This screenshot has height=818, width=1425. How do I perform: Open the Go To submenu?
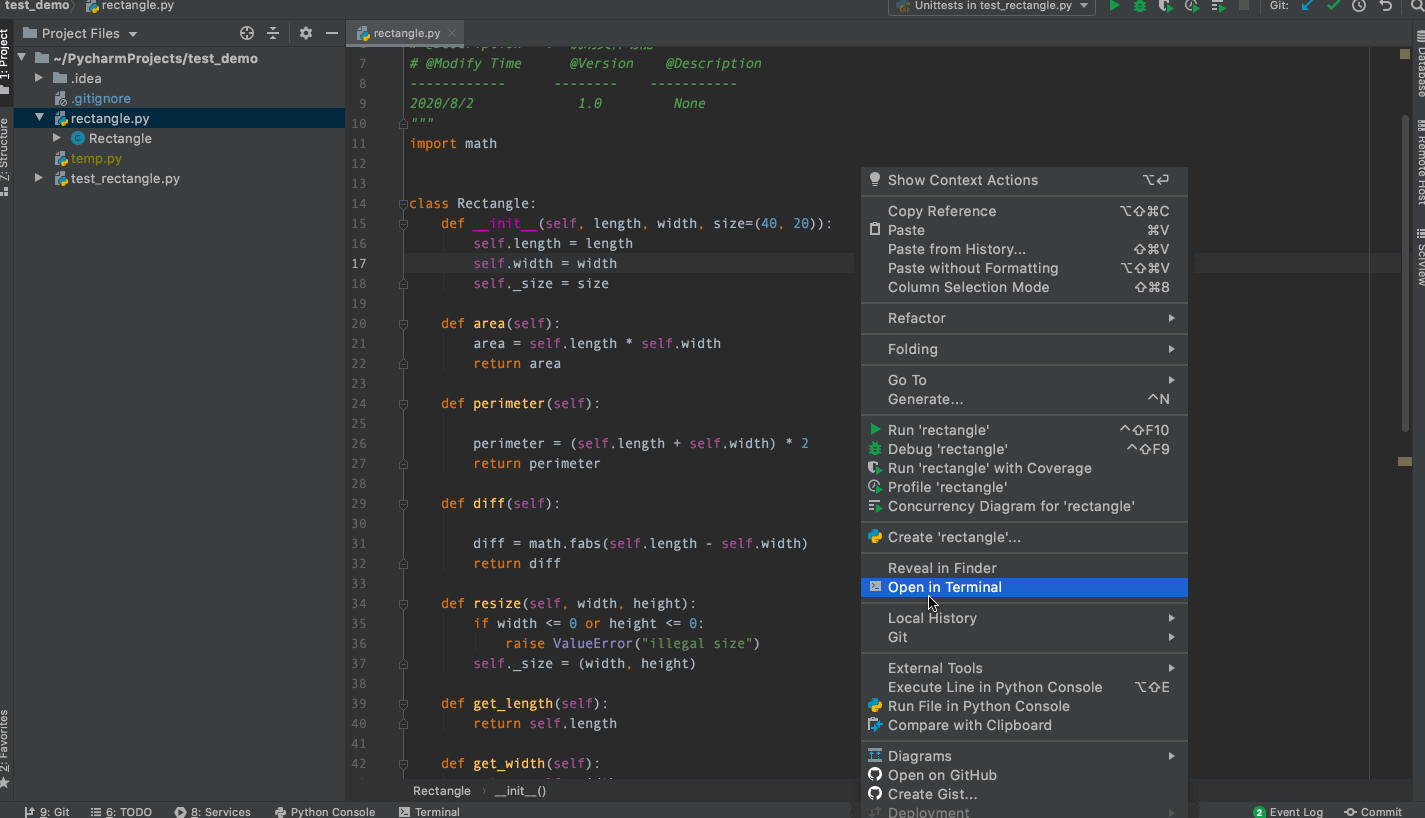(1024, 380)
